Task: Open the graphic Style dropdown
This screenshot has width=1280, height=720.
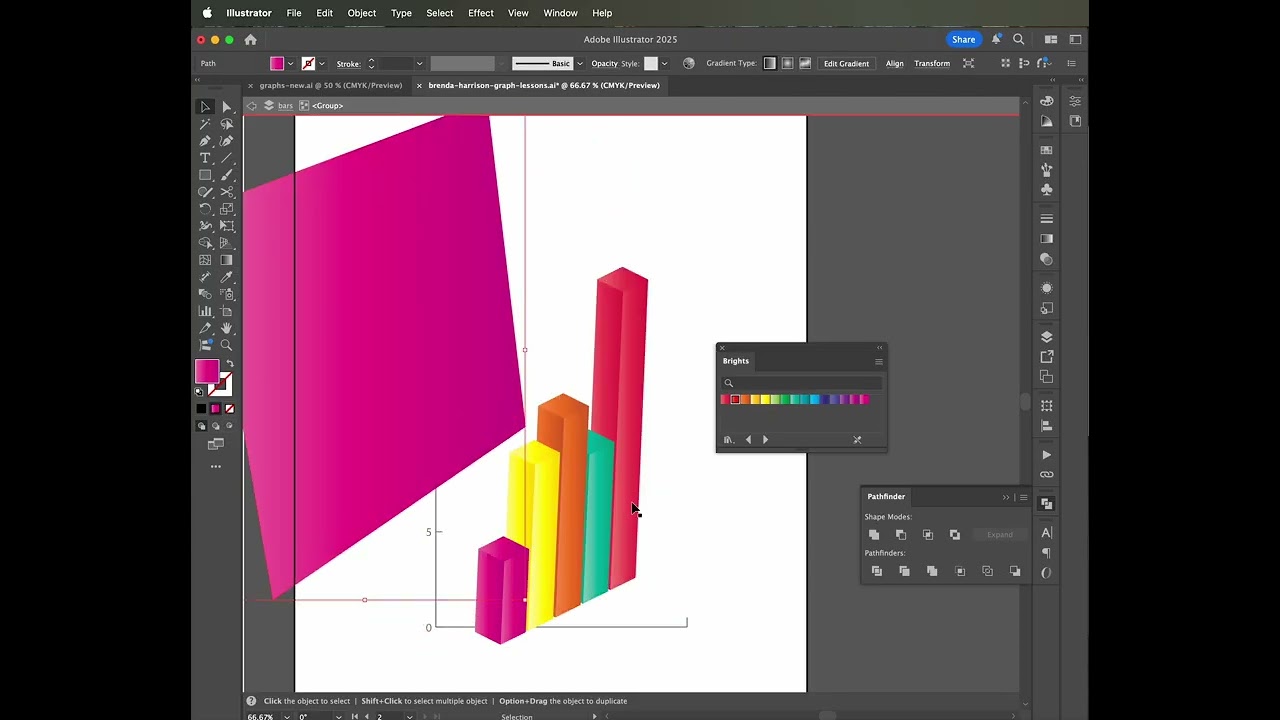Action: [x=664, y=64]
